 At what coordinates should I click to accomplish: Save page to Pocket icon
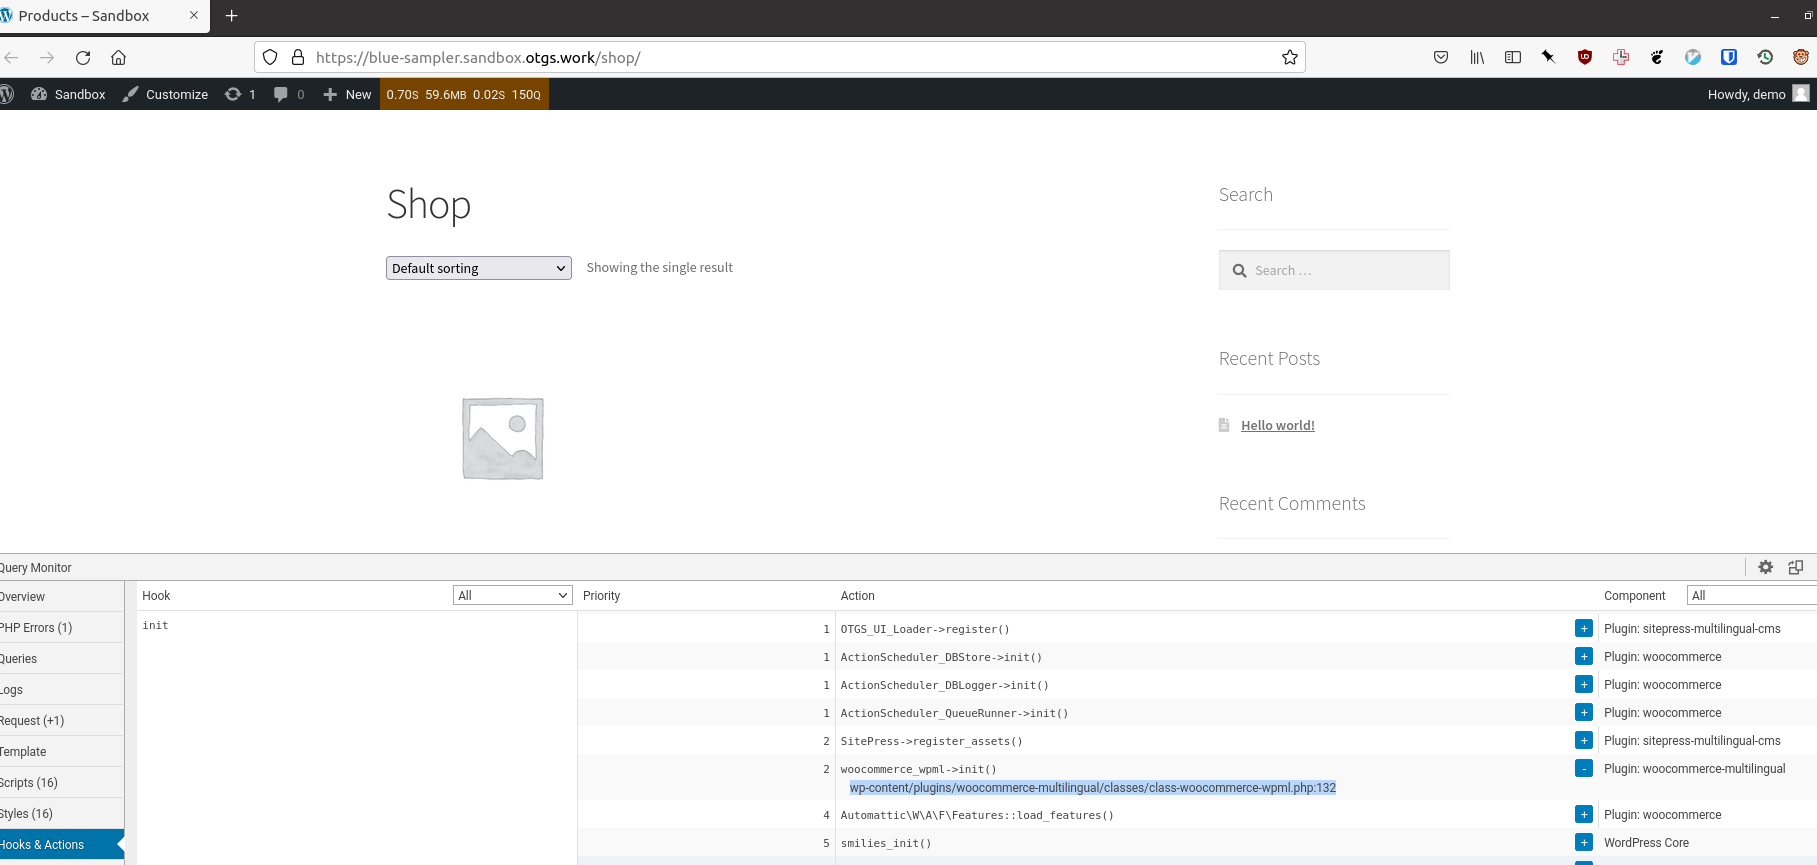click(1440, 57)
